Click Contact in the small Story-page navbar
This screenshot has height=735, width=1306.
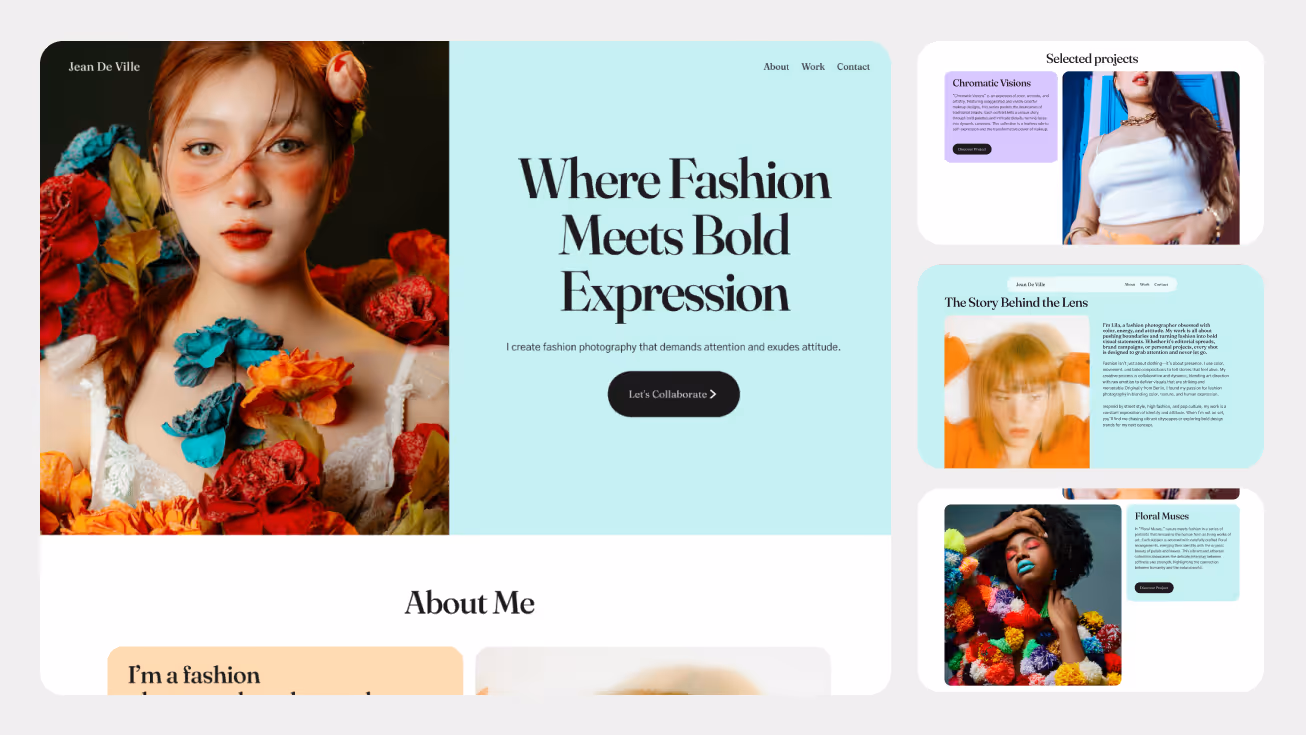tap(1161, 284)
